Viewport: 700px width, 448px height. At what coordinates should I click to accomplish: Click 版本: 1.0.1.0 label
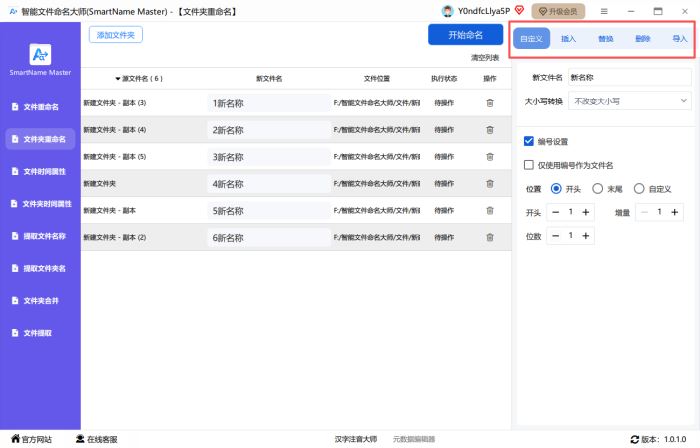point(664,440)
